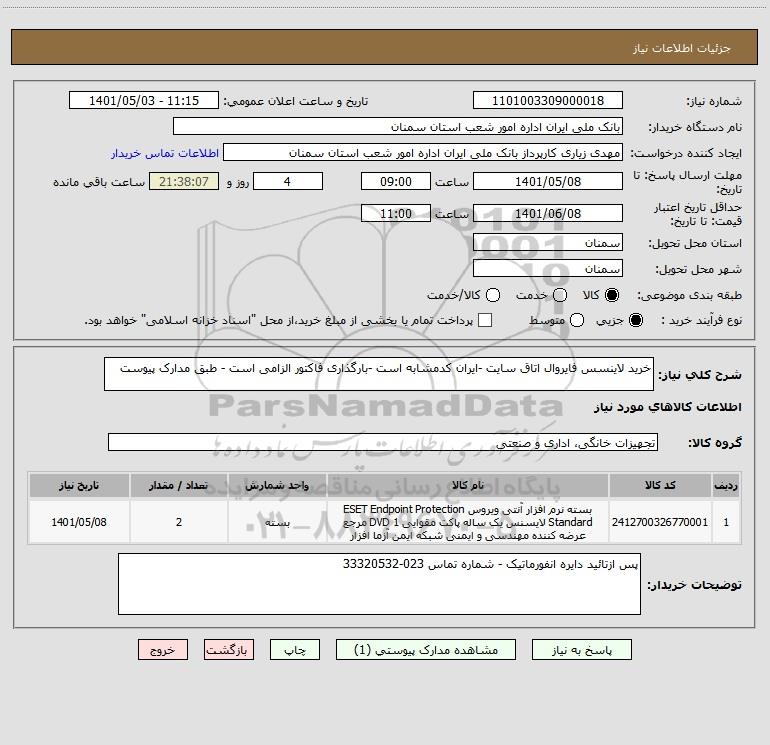Click the need number field 1101003309000018

548,101
